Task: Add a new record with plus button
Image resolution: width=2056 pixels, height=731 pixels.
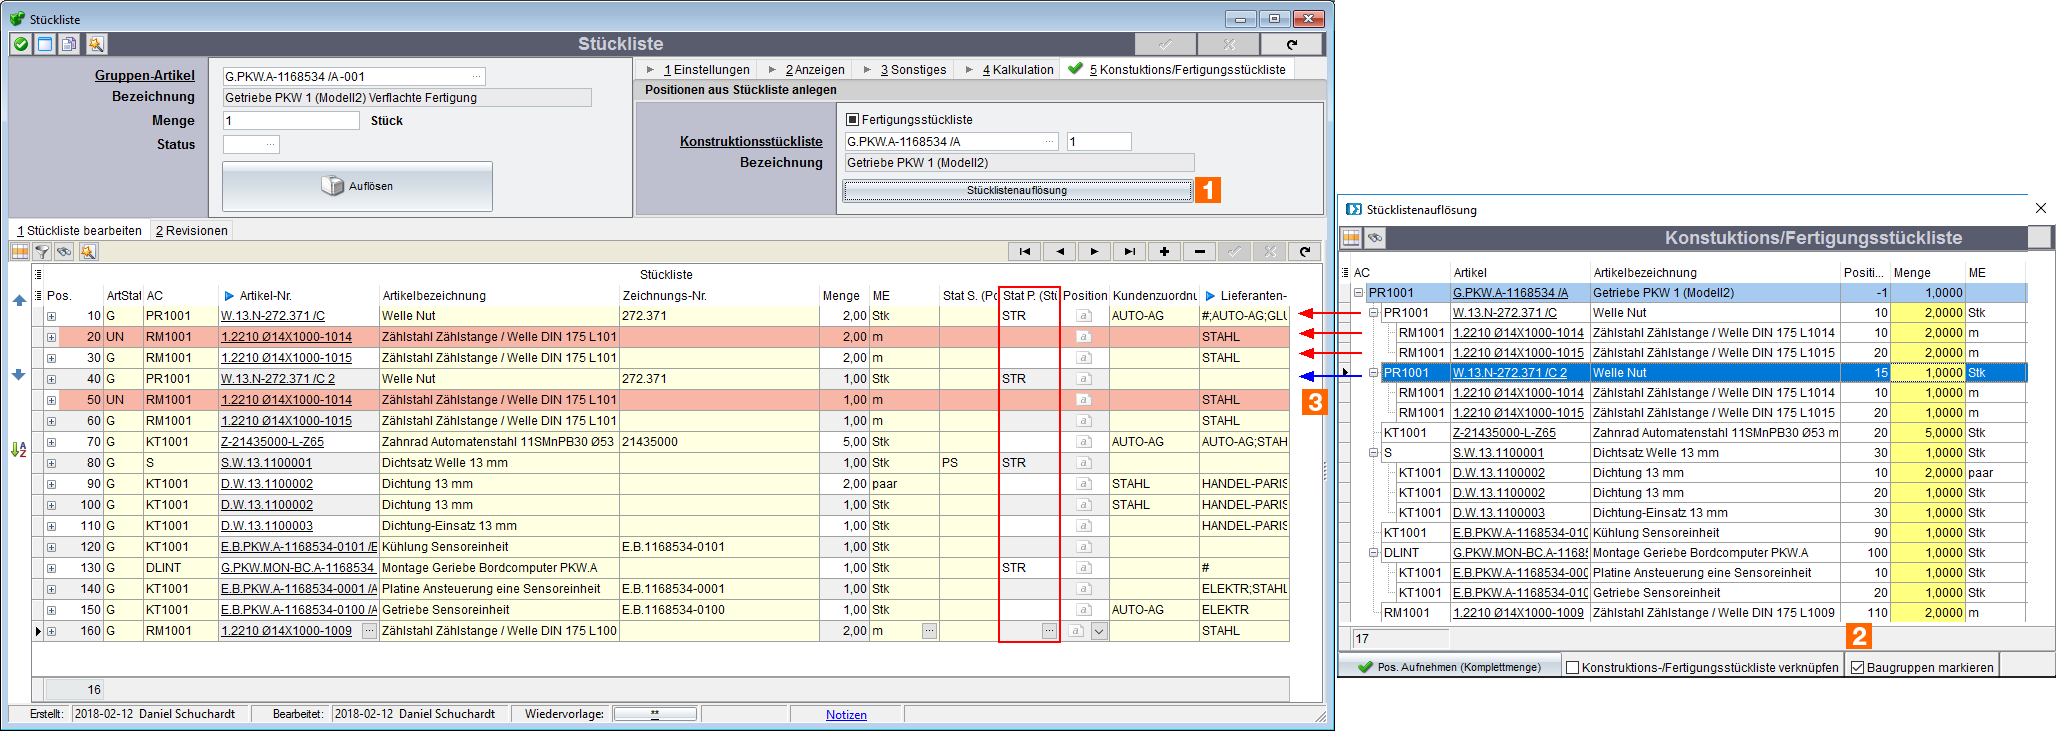Action: 1164,252
